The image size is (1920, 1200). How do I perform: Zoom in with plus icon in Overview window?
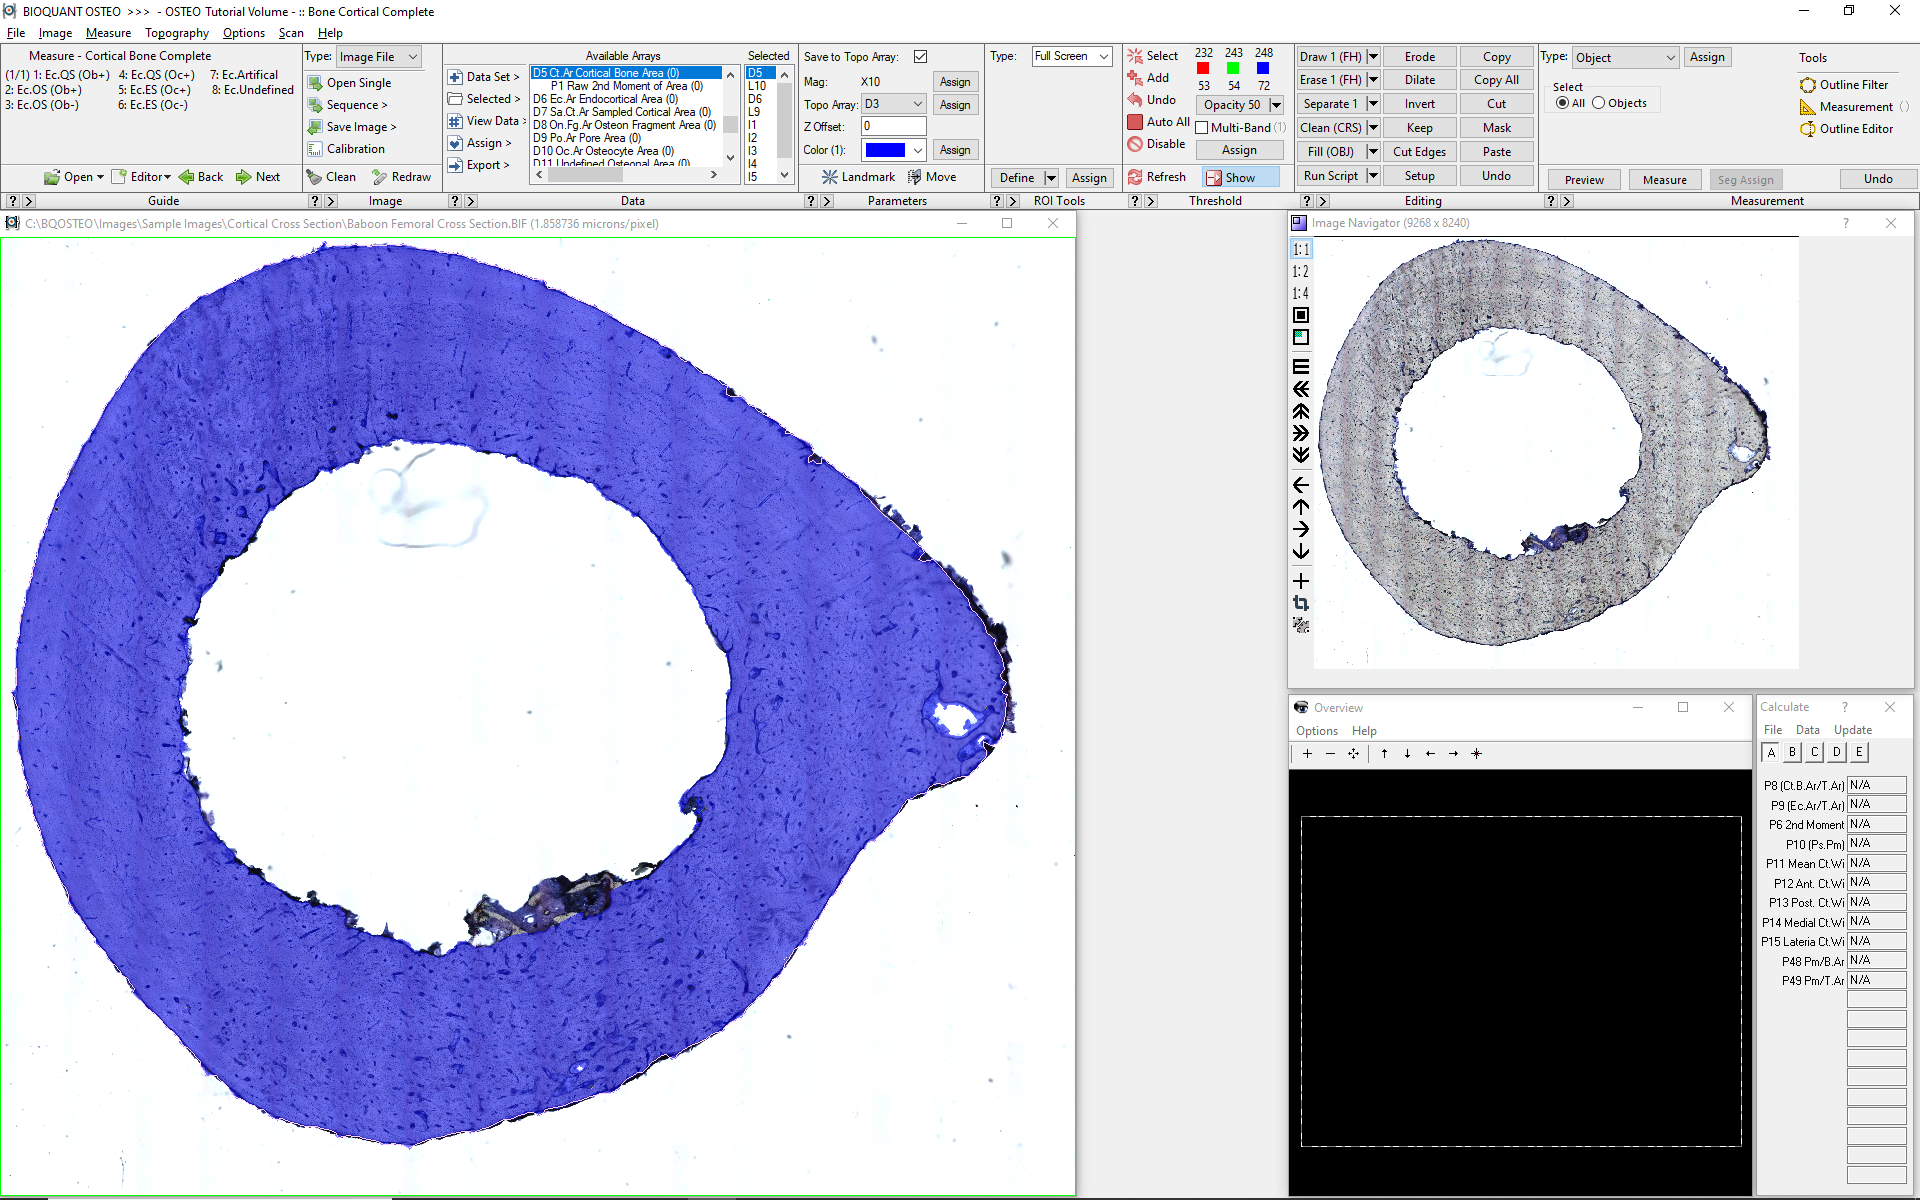click(x=1307, y=754)
